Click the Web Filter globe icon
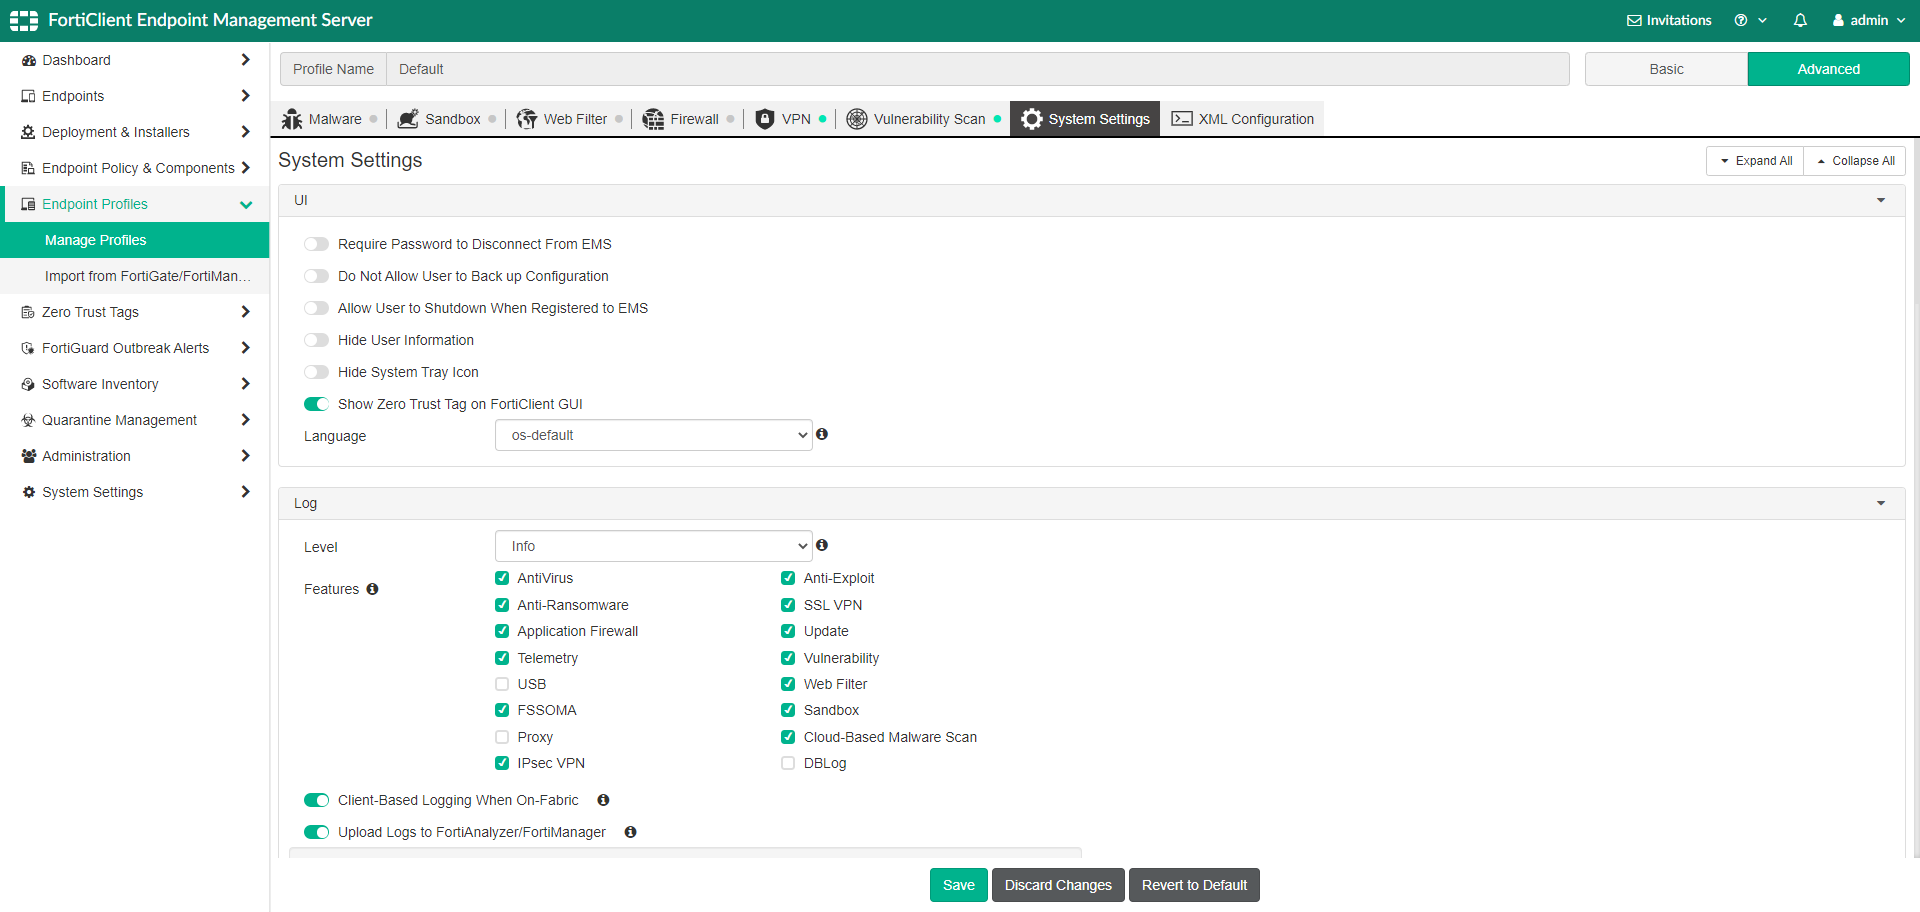 (527, 119)
